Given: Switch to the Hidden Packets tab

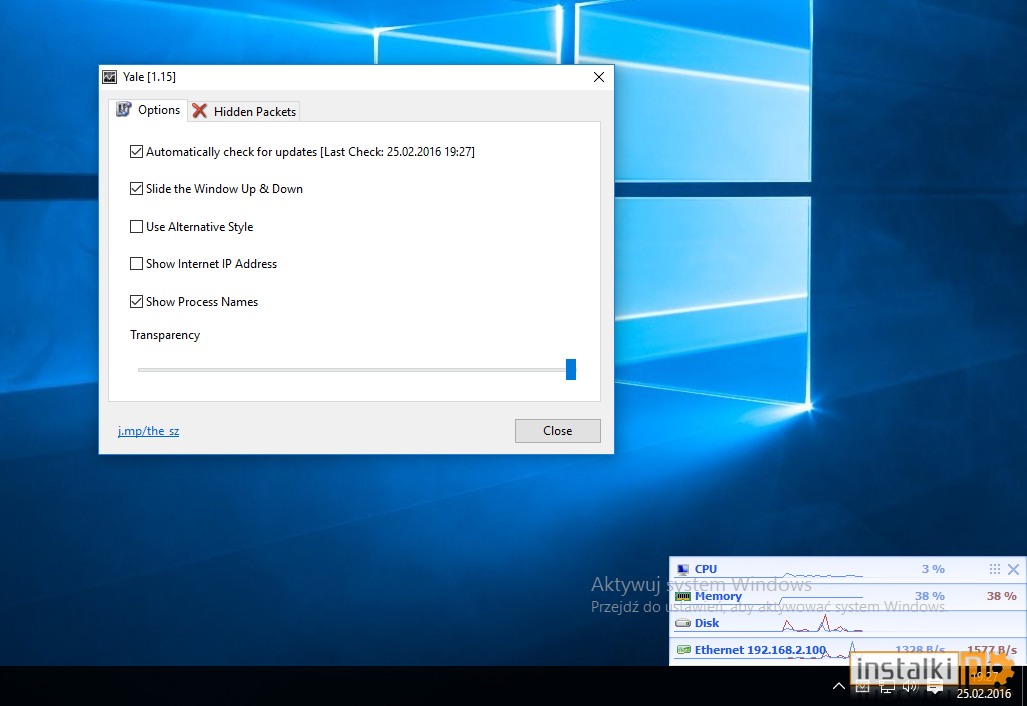Looking at the screenshot, I should coord(244,111).
